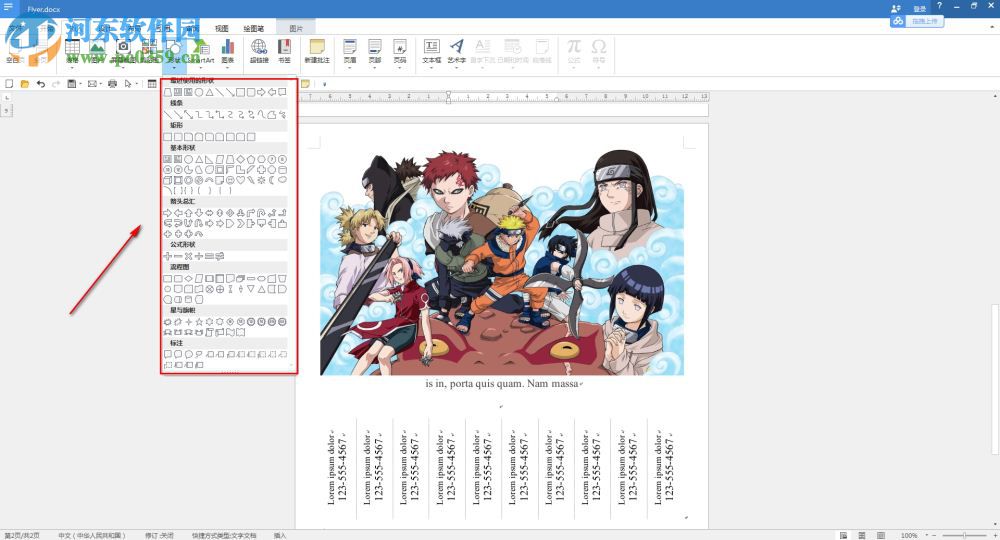Open the email icon dropdown in quick toolbar
Image resolution: width=1000 pixels, height=540 pixels.
pyautogui.click(x=101, y=84)
